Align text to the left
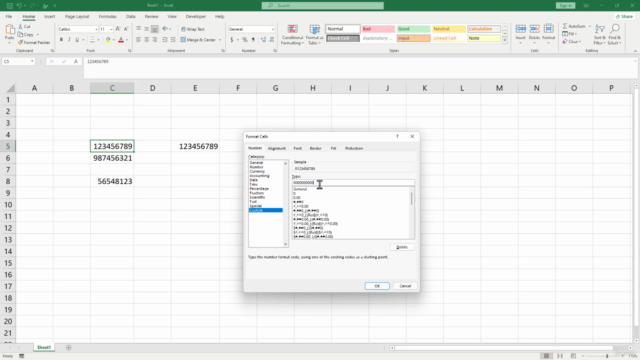This screenshot has height=360, width=640. tap(139, 40)
